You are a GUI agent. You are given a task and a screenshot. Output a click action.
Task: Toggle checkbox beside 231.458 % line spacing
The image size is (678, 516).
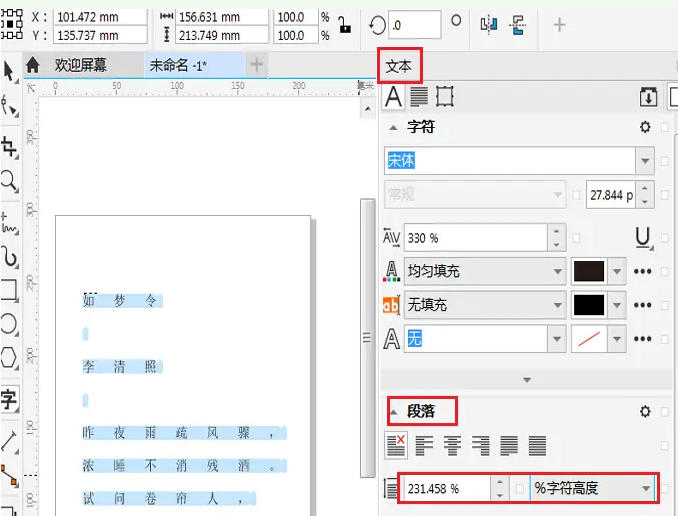[519, 489]
